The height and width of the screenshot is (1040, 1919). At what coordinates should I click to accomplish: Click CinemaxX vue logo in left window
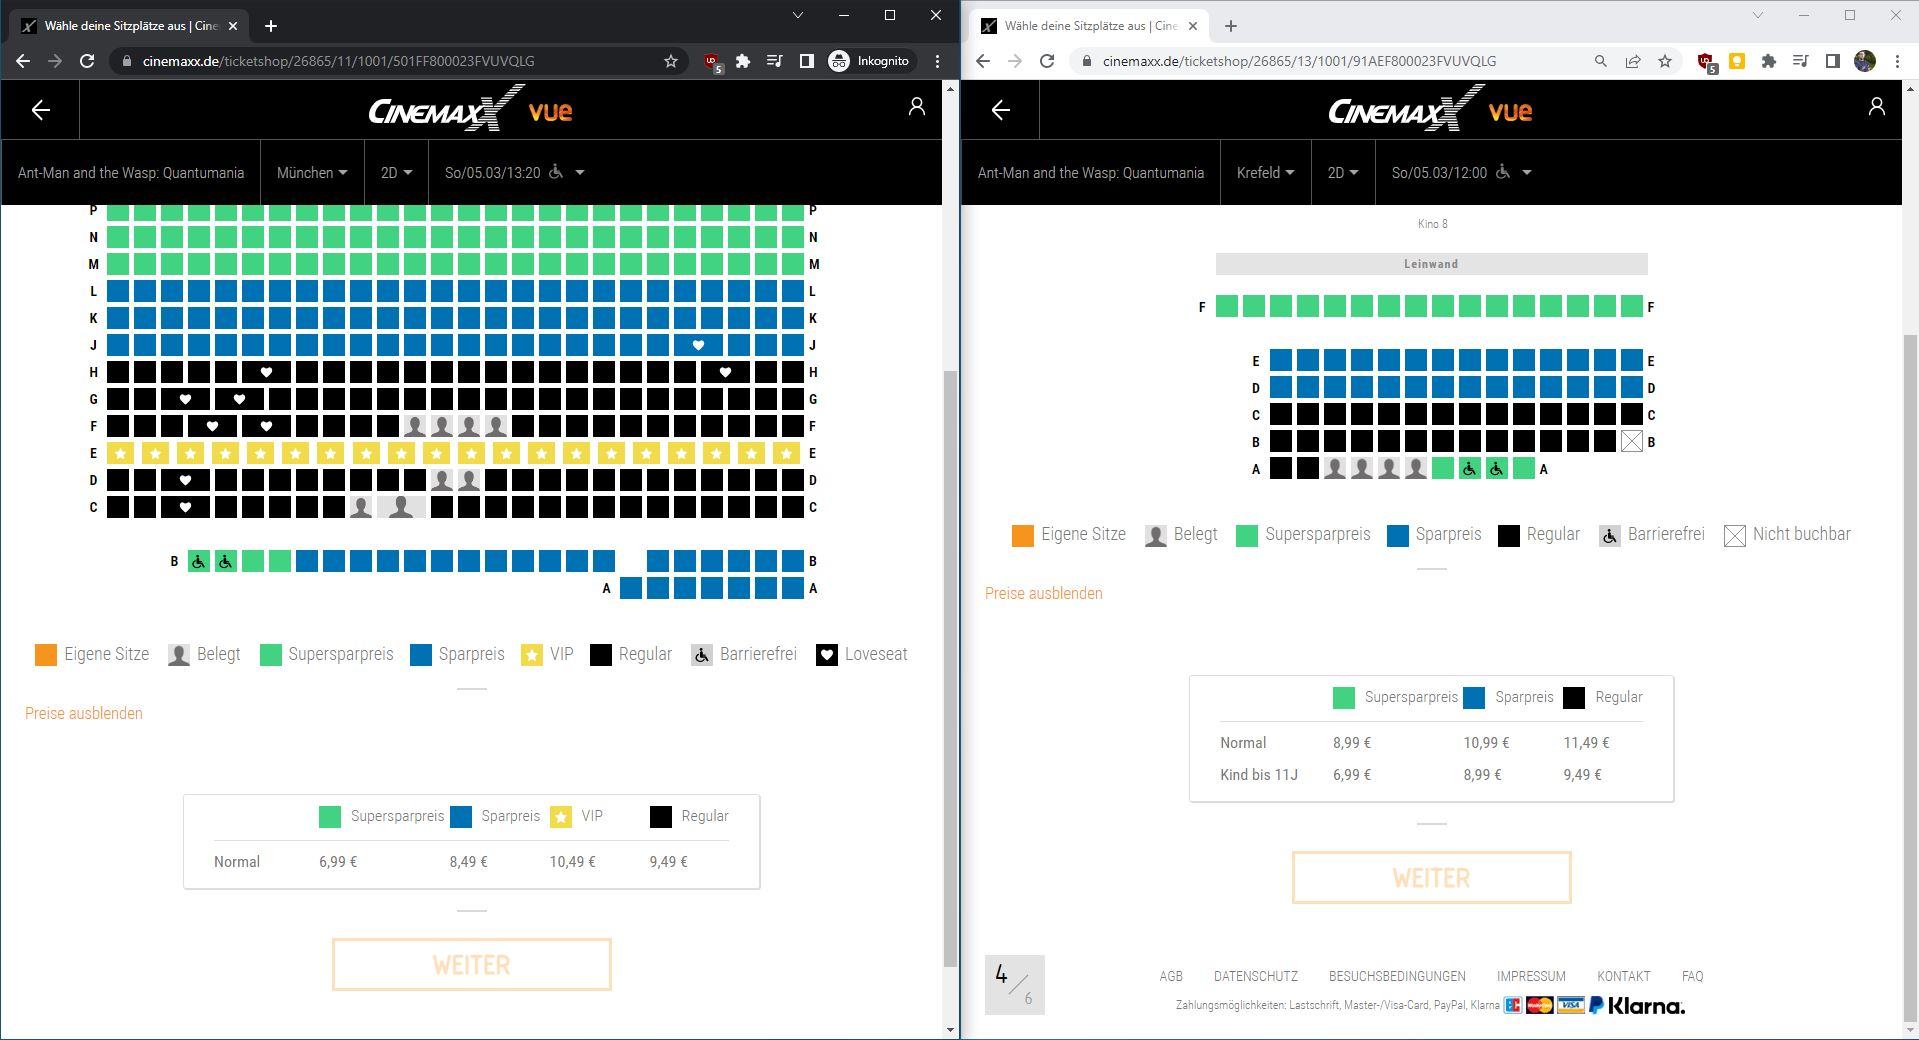pyautogui.click(x=471, y=108)
